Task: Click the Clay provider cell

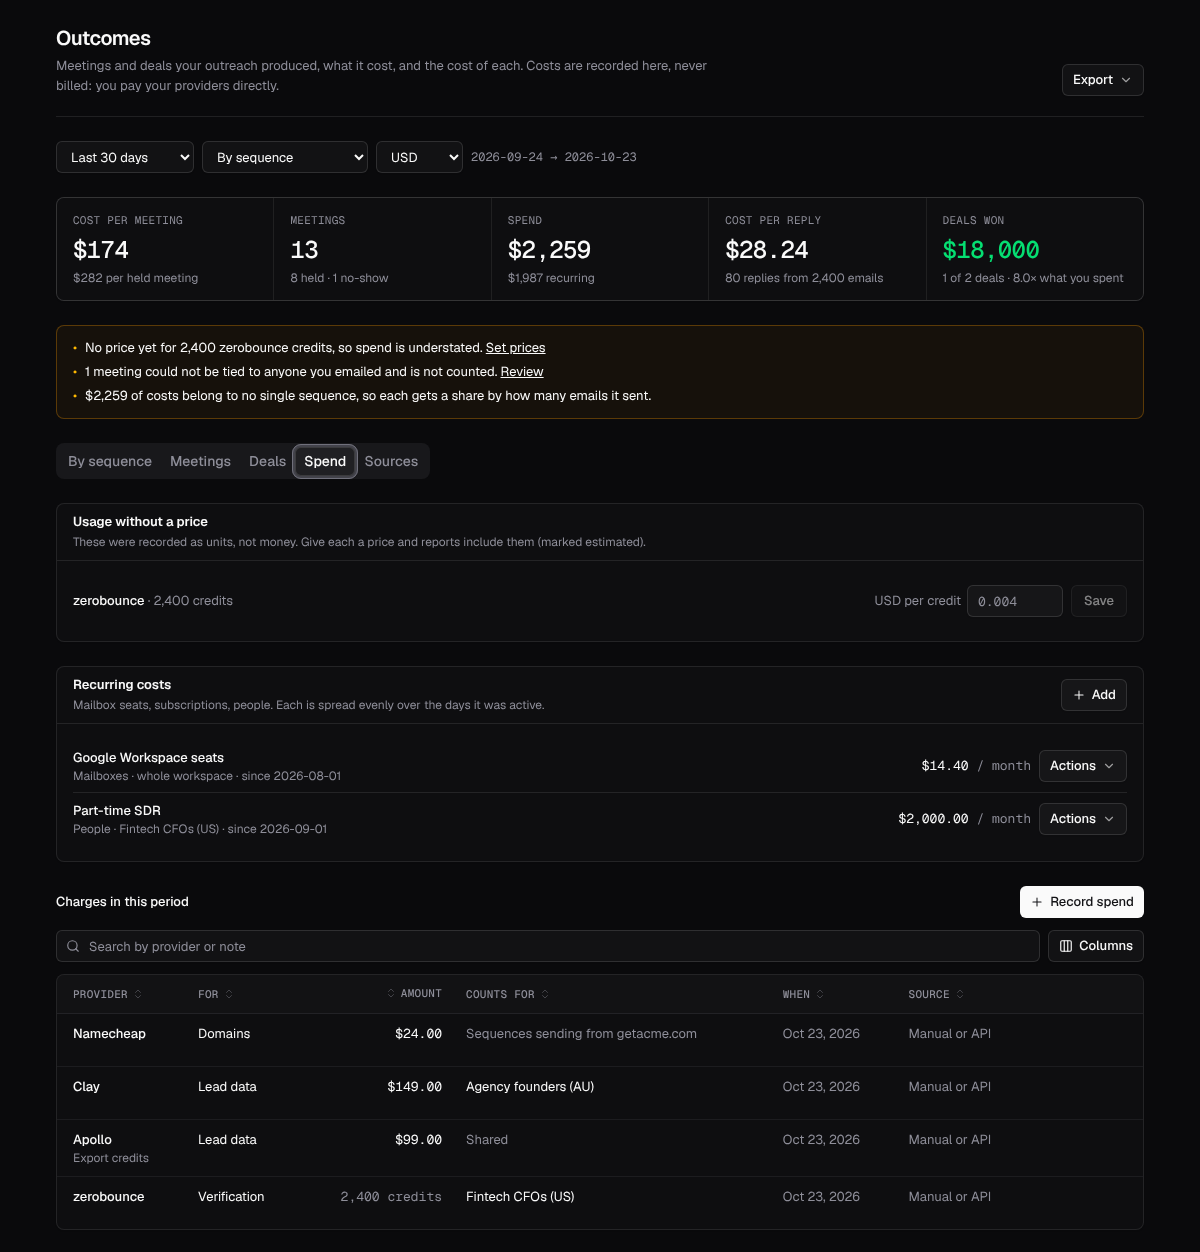Action: (86, 1087)
